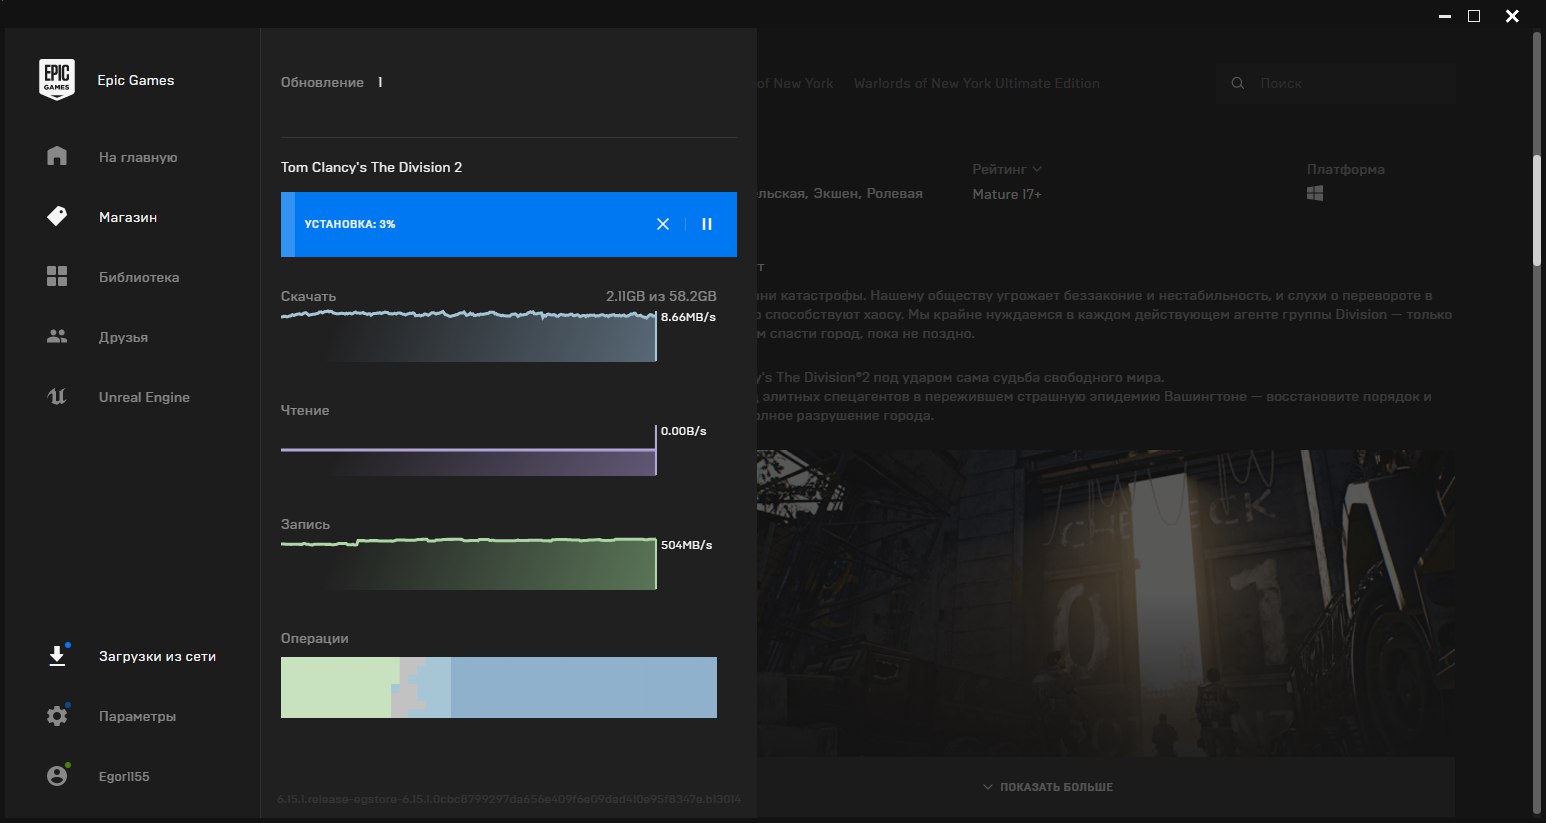
Task: Switch to Warlords of New York Ultimate Edition tab
Action: [x=977, y=83]
